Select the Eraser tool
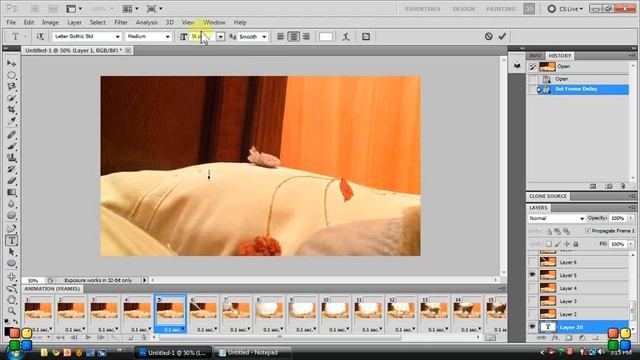 pos(11,180)
